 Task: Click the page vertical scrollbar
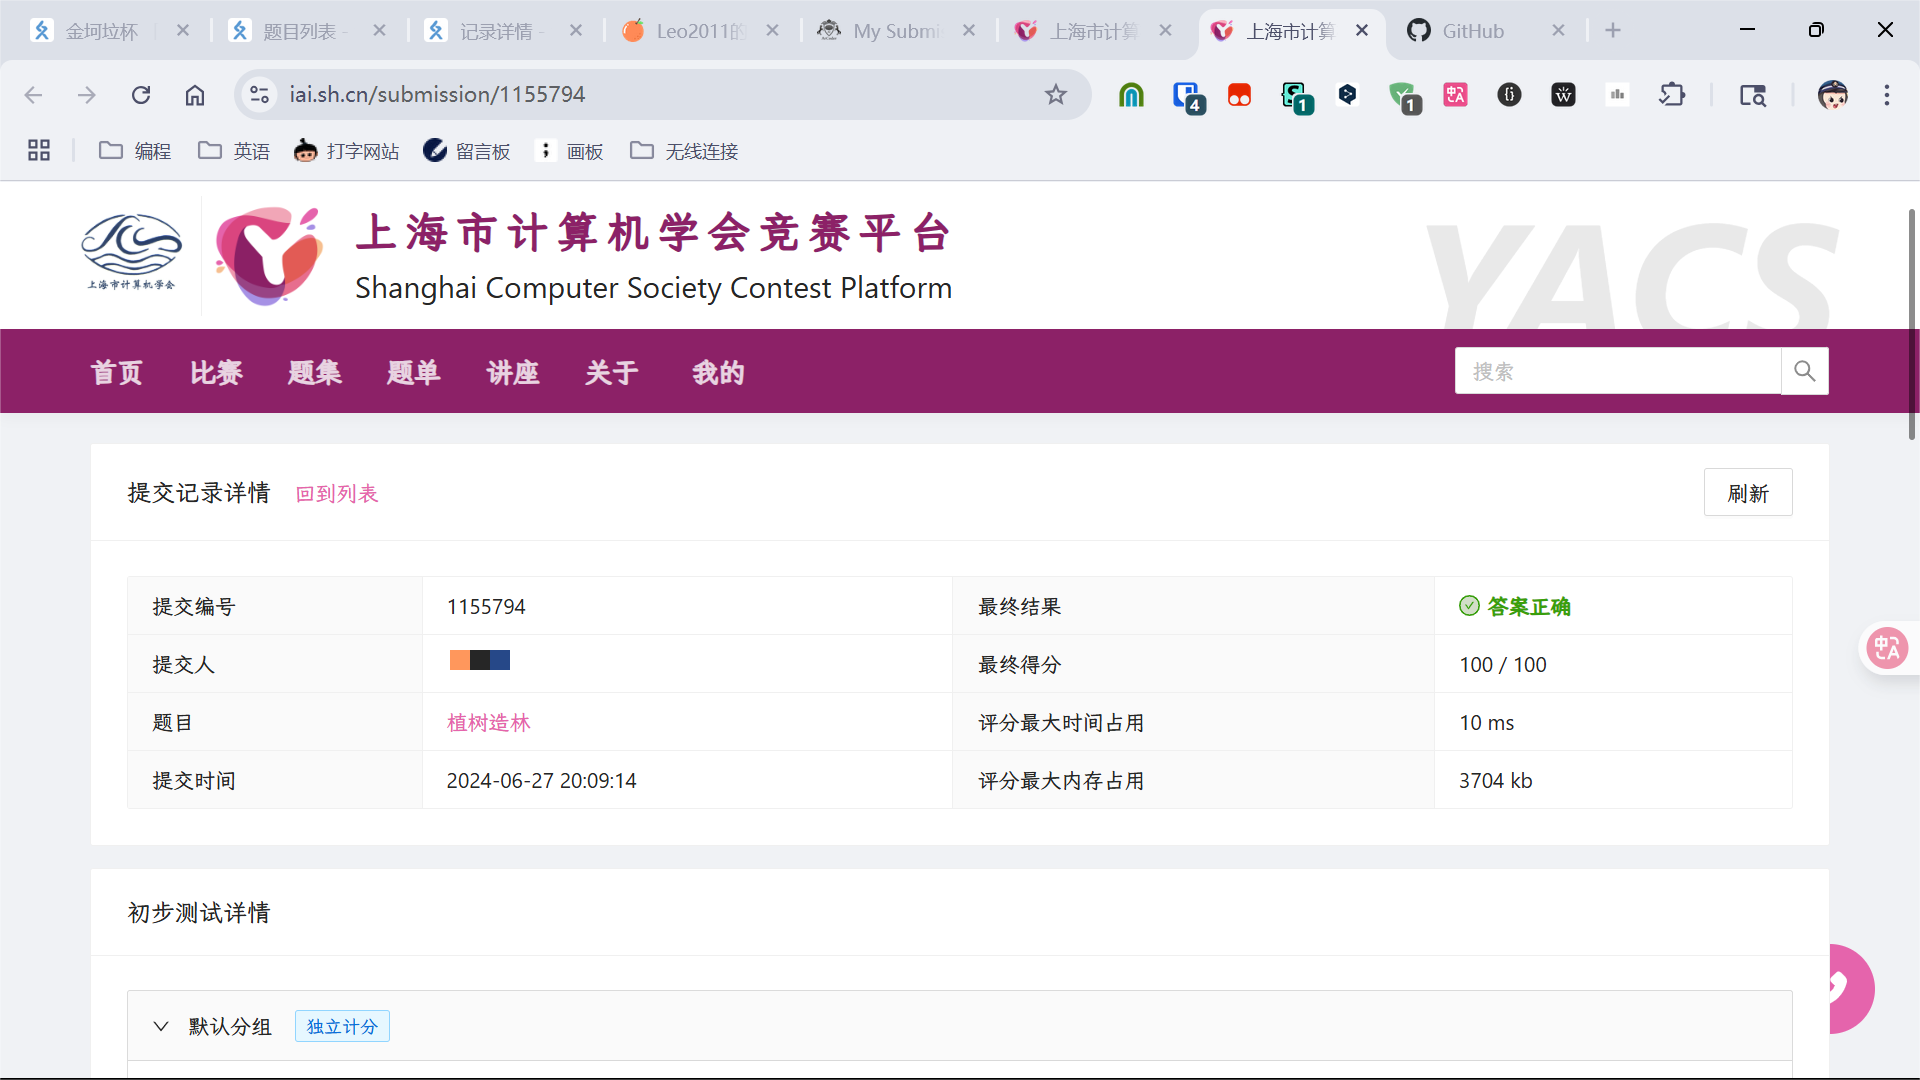(x=1912, y=325)
